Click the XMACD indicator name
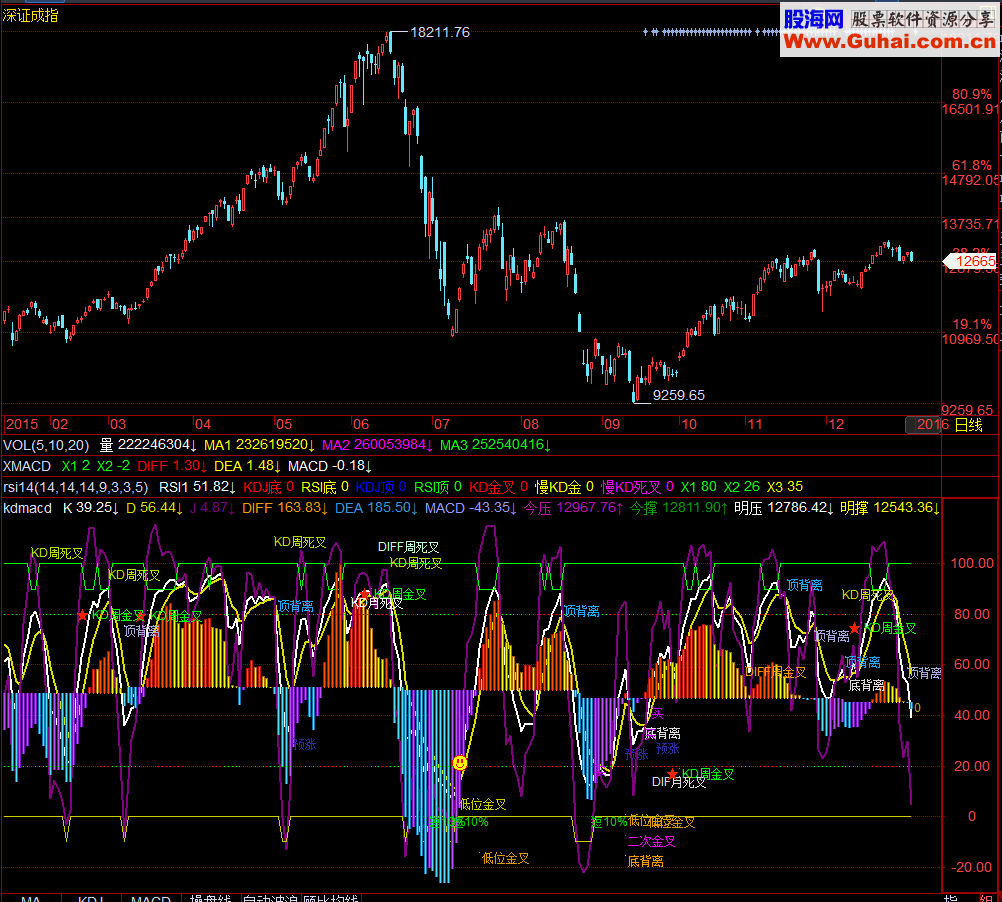 click(27, 466)
